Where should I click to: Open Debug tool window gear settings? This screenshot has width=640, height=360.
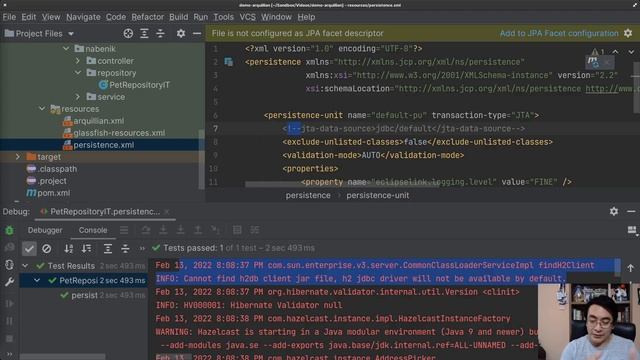coord(614,211)
